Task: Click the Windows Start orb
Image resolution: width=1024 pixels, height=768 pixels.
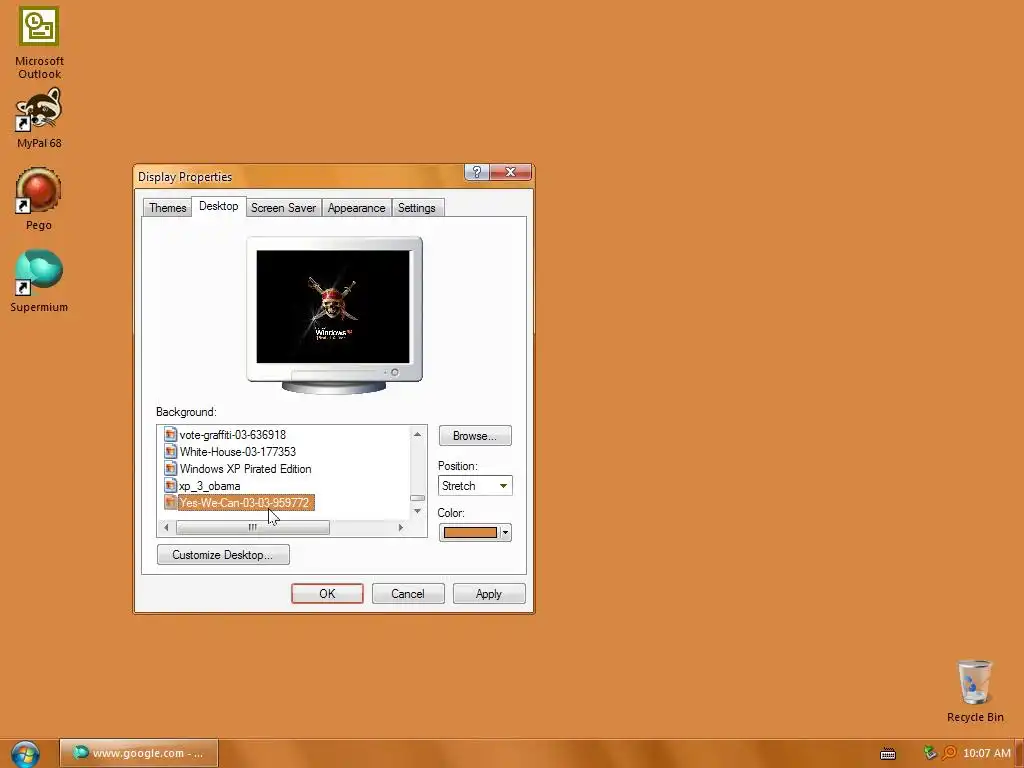Action: click(25, 754)
